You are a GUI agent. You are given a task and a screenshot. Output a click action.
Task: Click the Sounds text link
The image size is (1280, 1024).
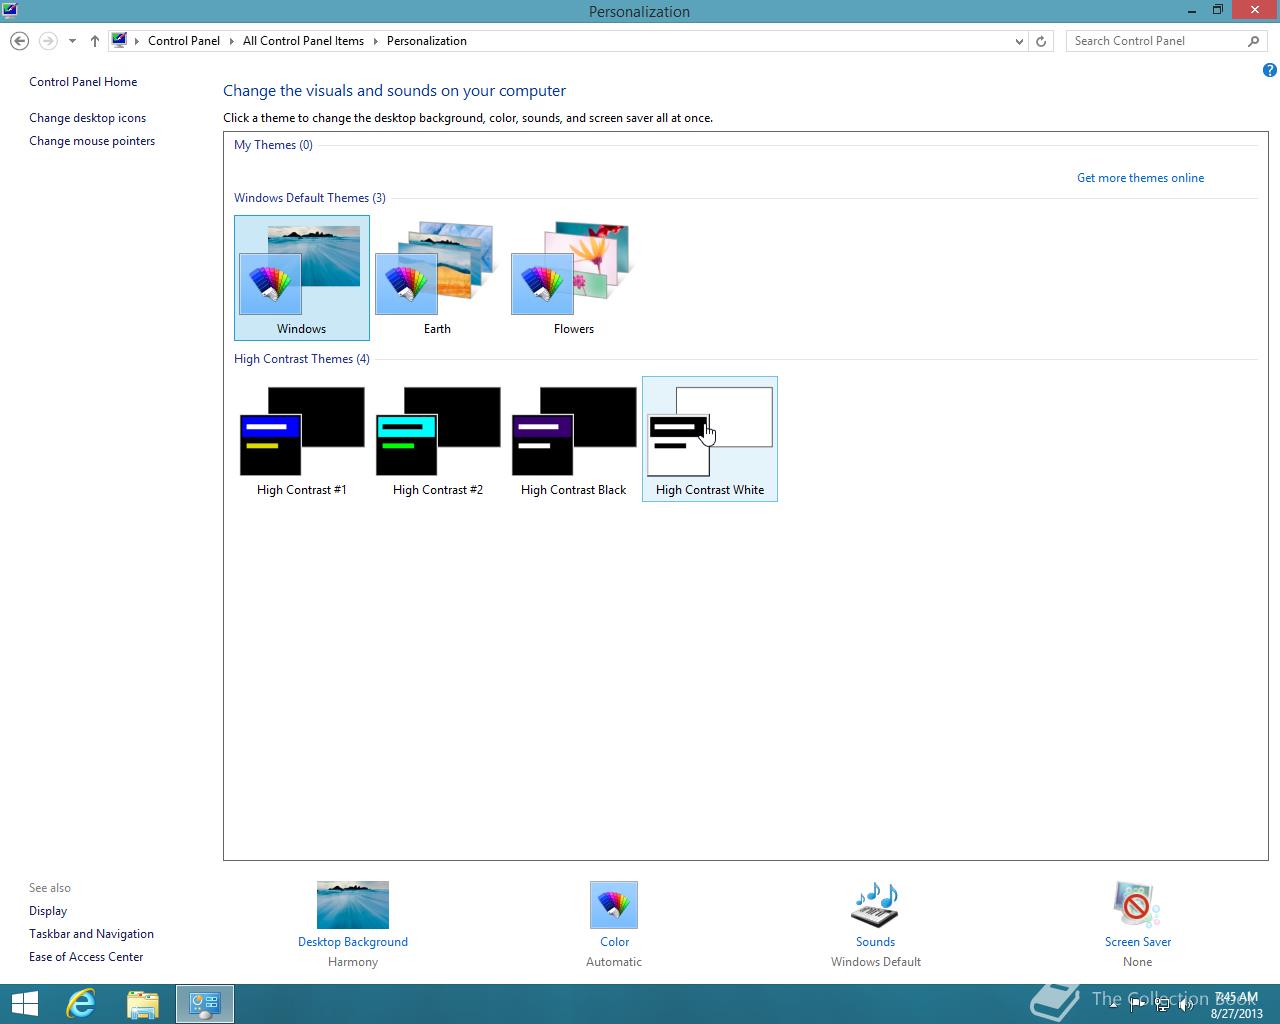pos(875,942)
